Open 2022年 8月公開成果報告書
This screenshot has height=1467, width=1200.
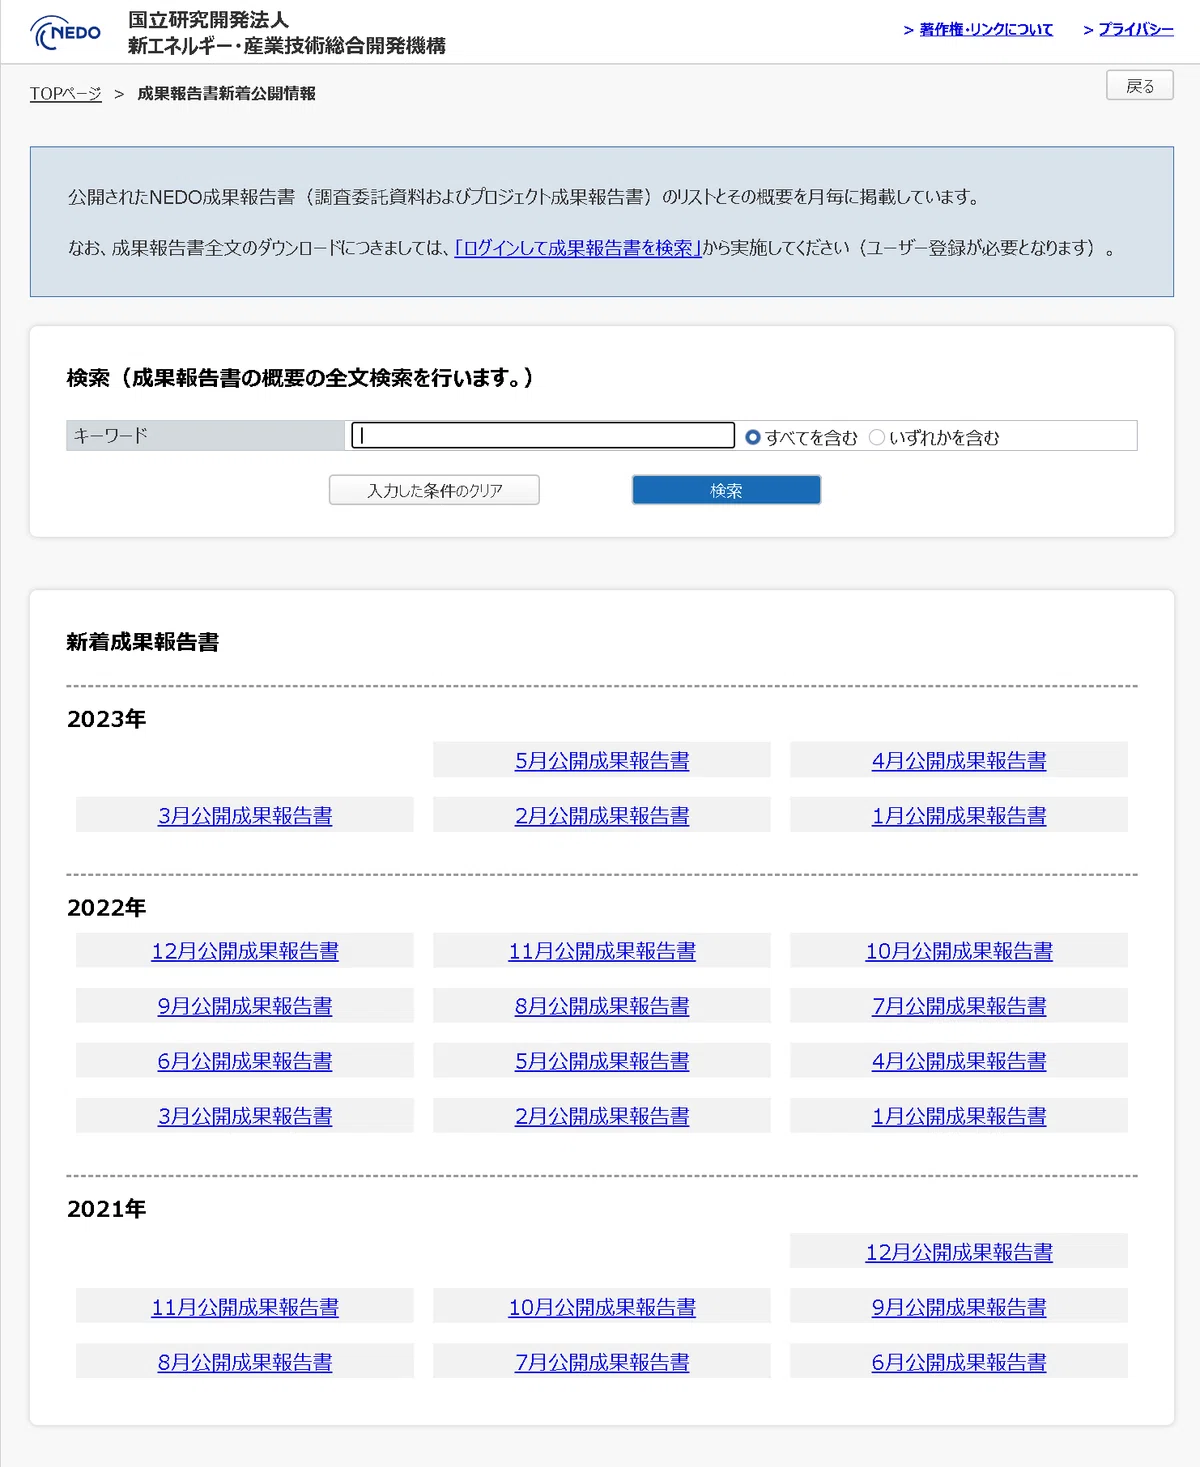click(602, 1006)
